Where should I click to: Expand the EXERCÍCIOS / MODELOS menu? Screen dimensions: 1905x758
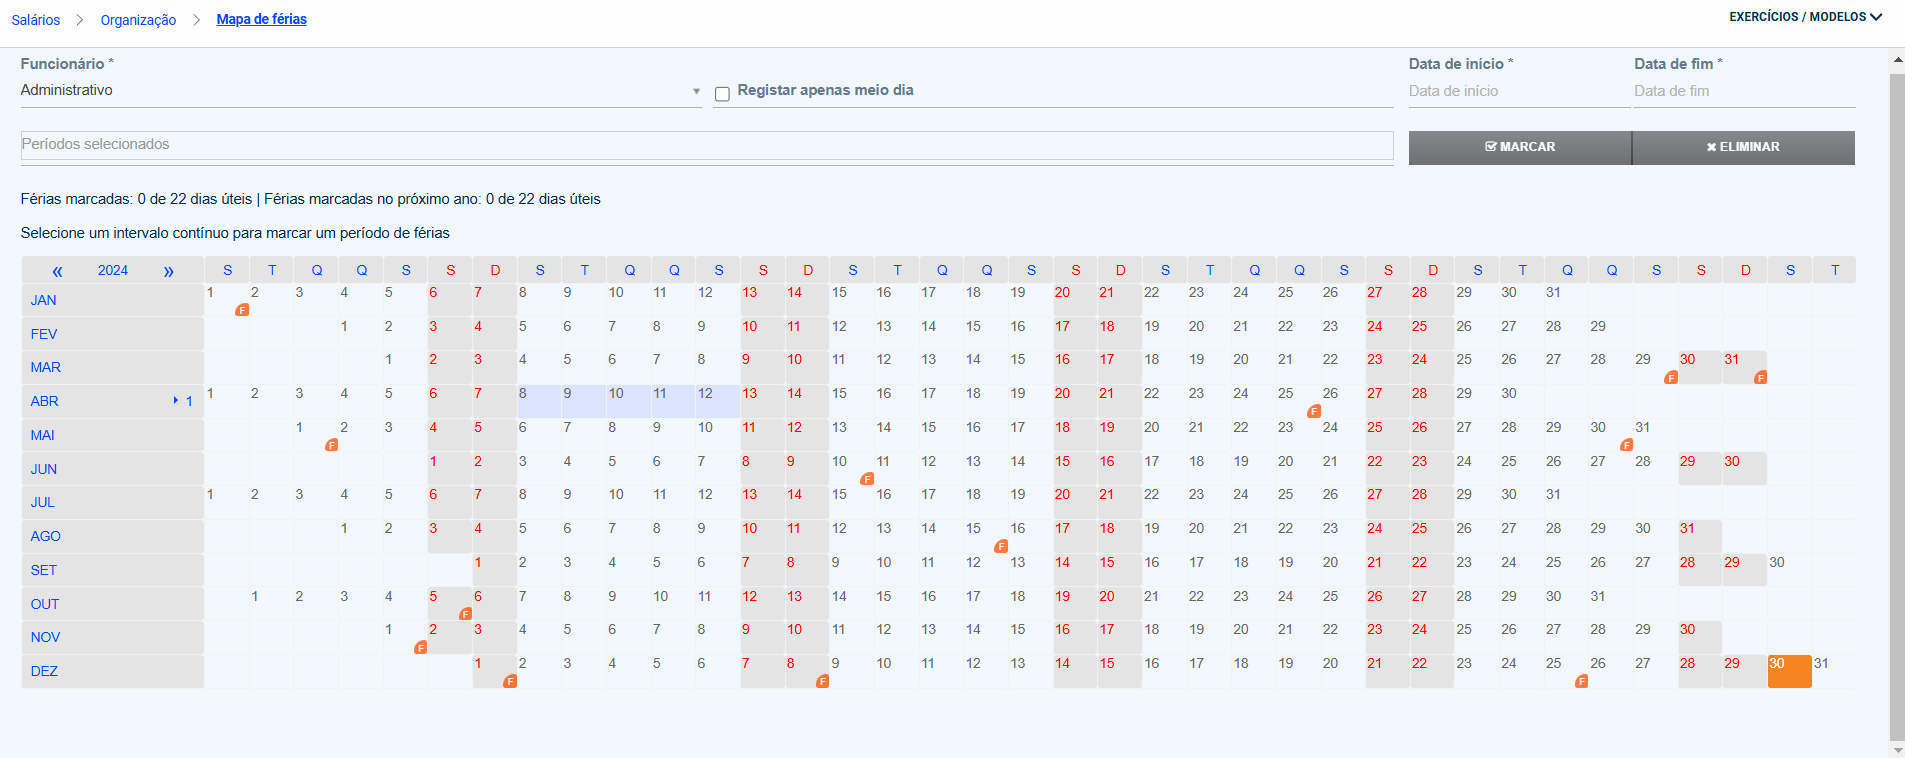point(1806,17)
